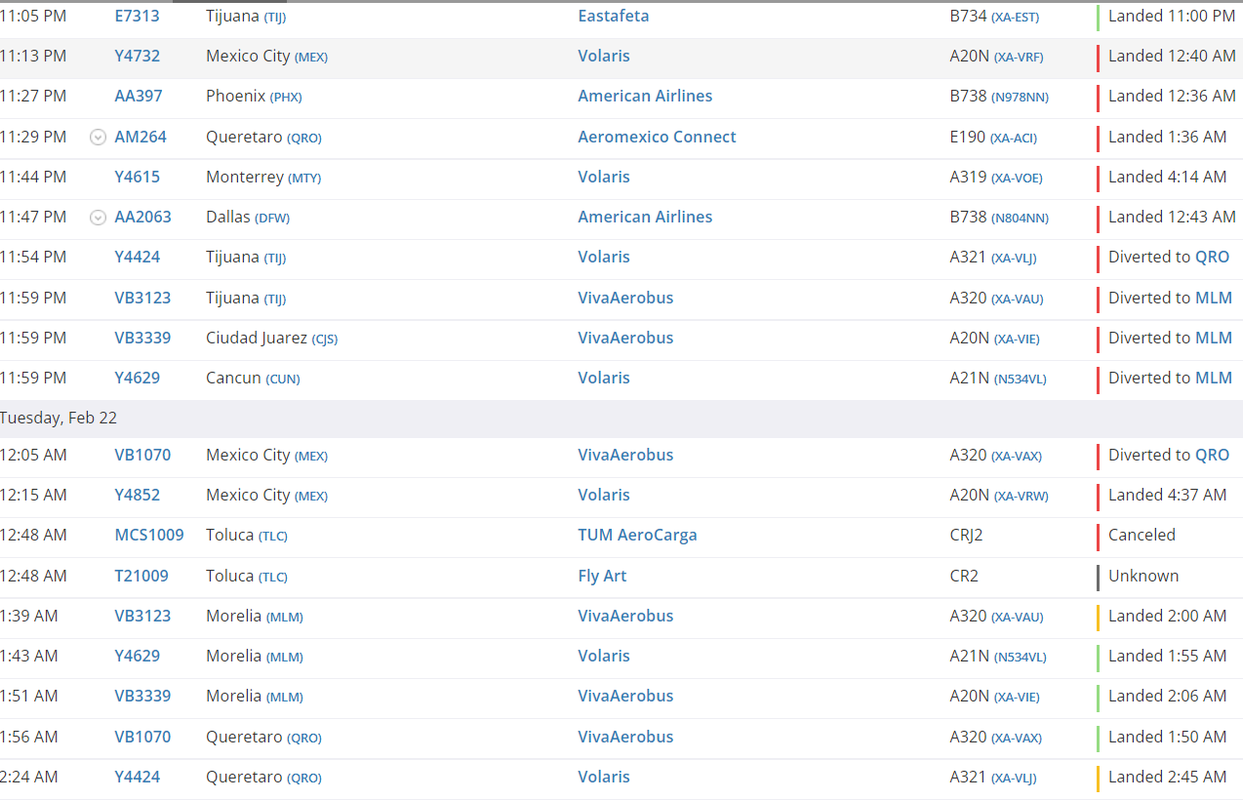The width and height of the screenshot is (1243, 800).
Task: Open the Eastafeta airline link
Action: [x=613, y=16]
